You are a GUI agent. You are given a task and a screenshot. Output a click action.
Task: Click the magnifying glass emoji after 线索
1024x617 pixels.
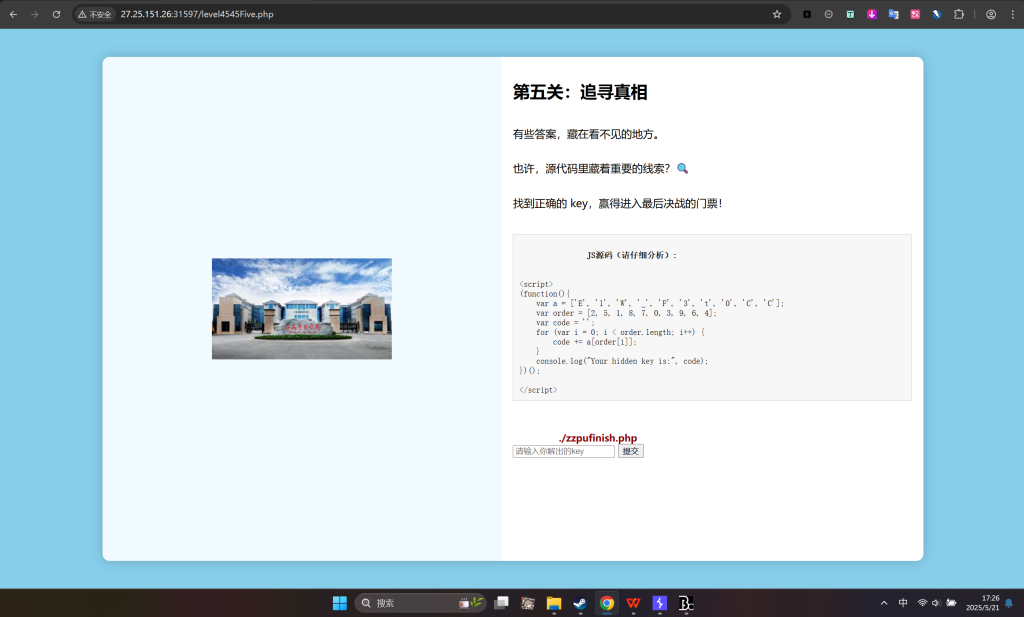click(x=682, y=168)
